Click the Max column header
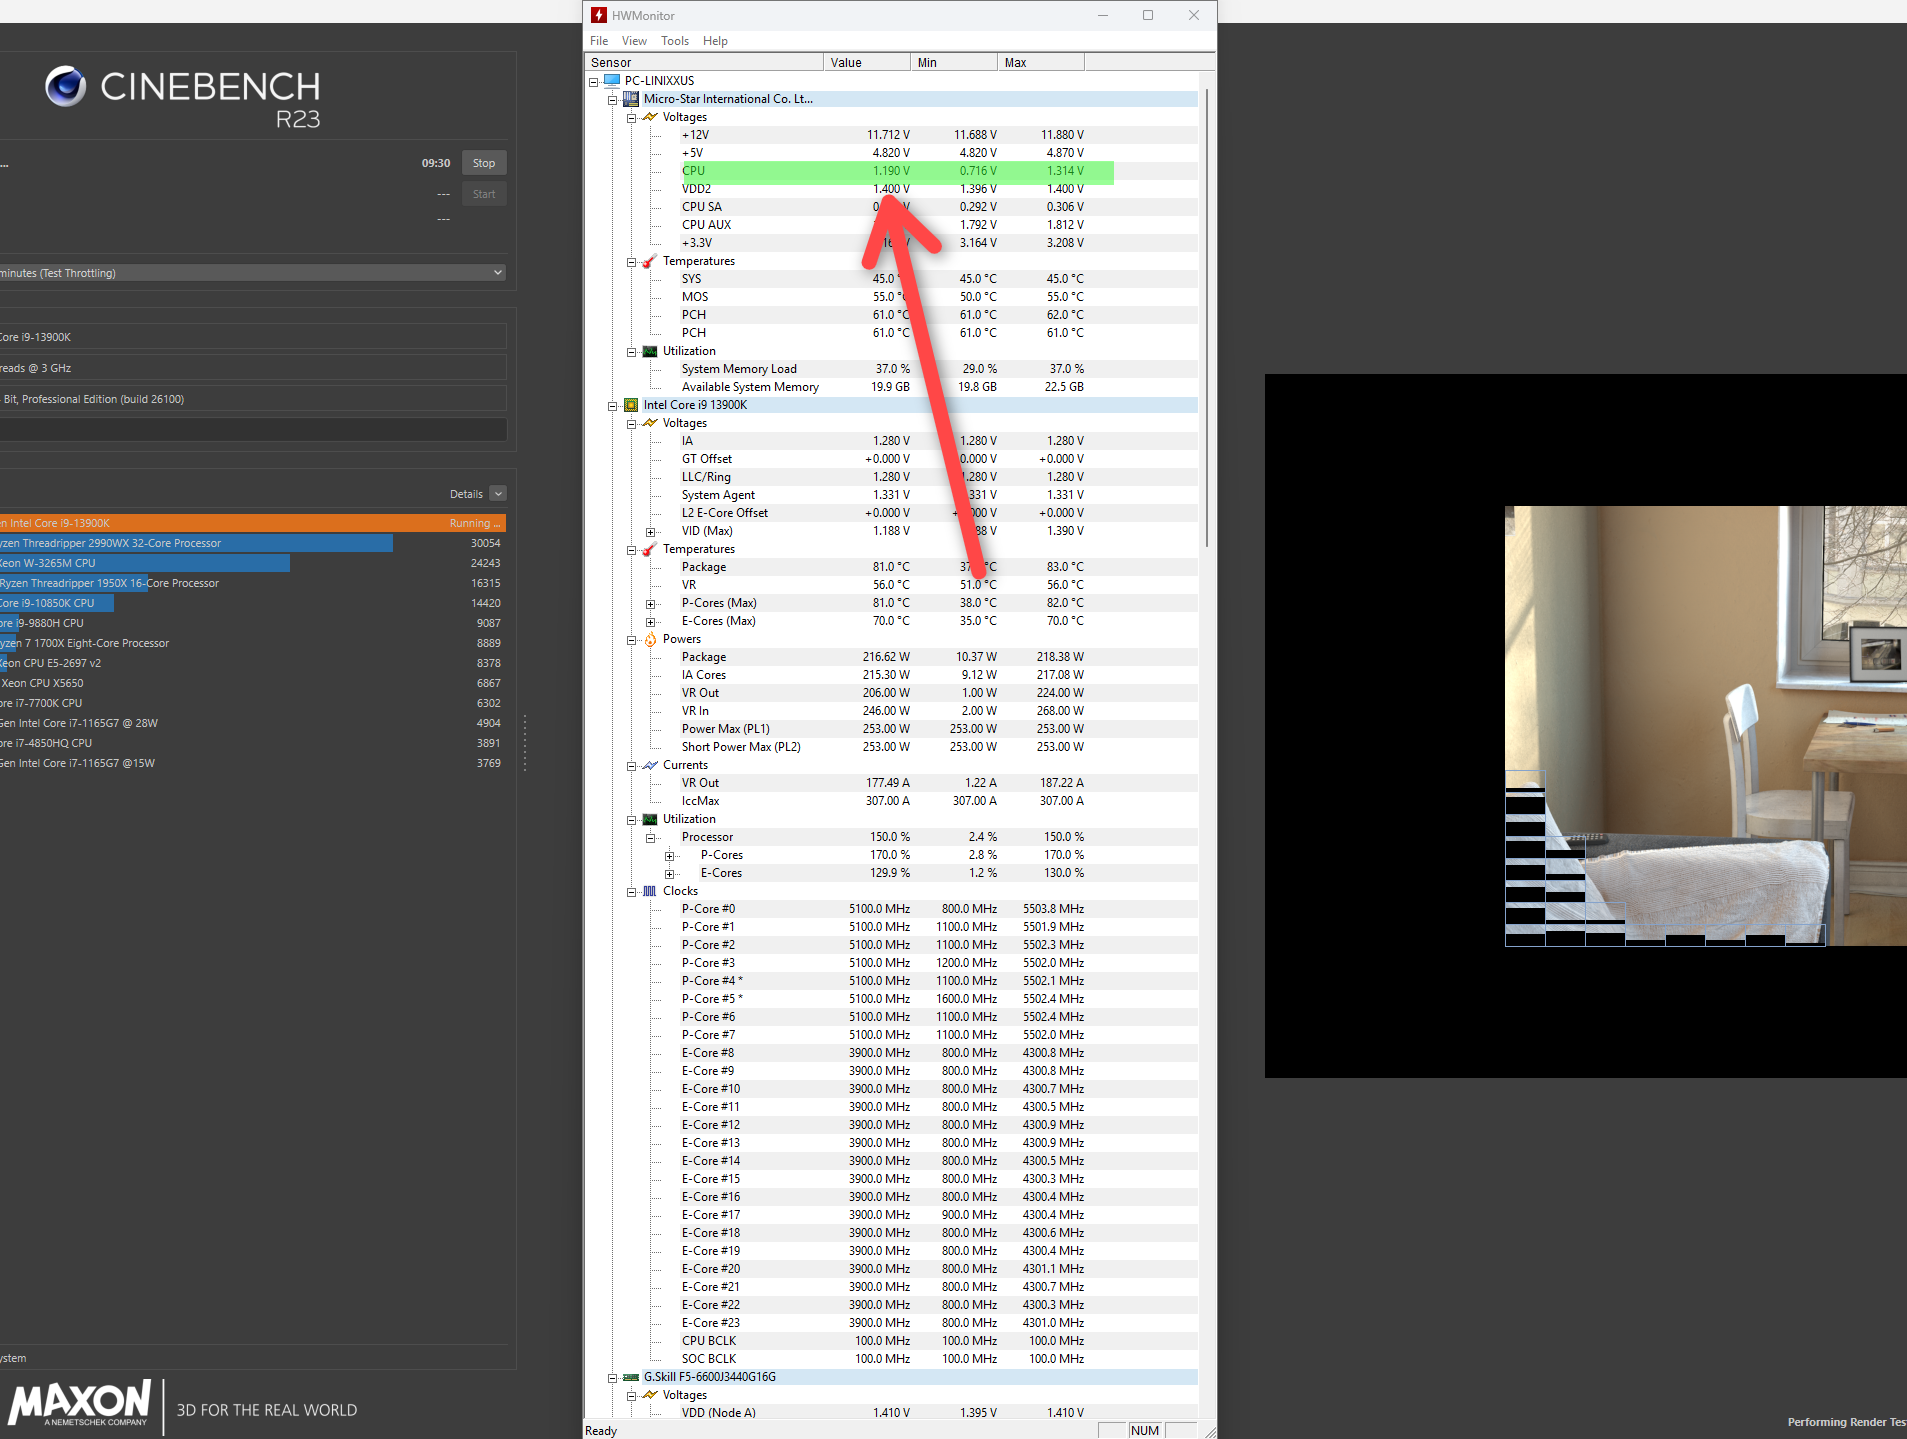Image resolution: width=1907 pixels, height=1439 pixels. tap(1041, 62)
